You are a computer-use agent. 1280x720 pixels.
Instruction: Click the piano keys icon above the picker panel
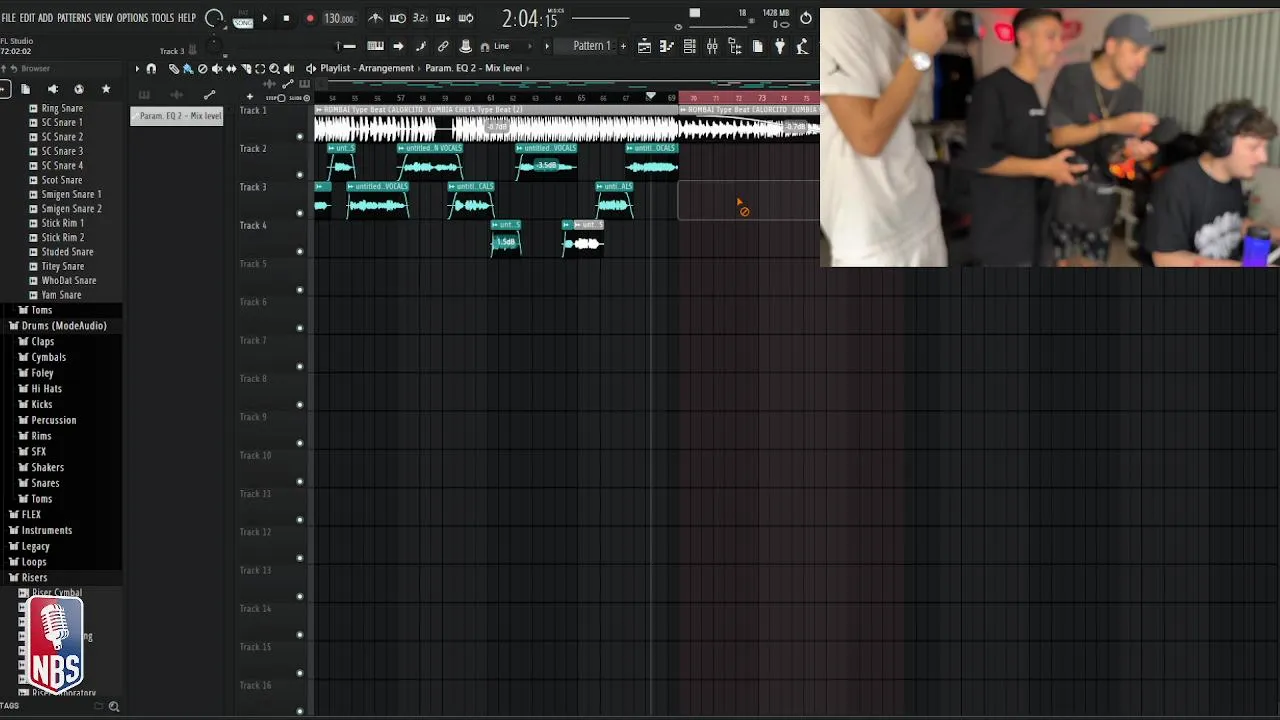point(144,95)
